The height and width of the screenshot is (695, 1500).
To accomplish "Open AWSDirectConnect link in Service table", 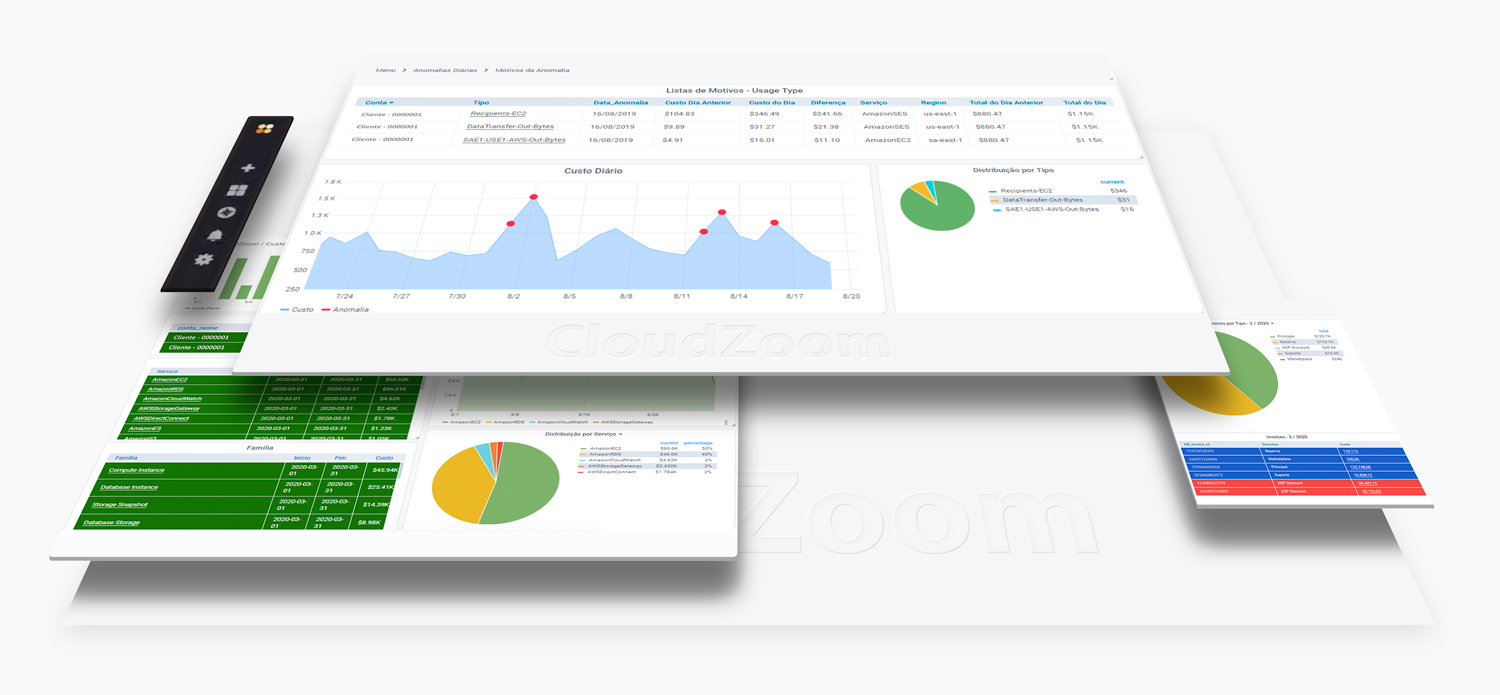I will [161, 418].
